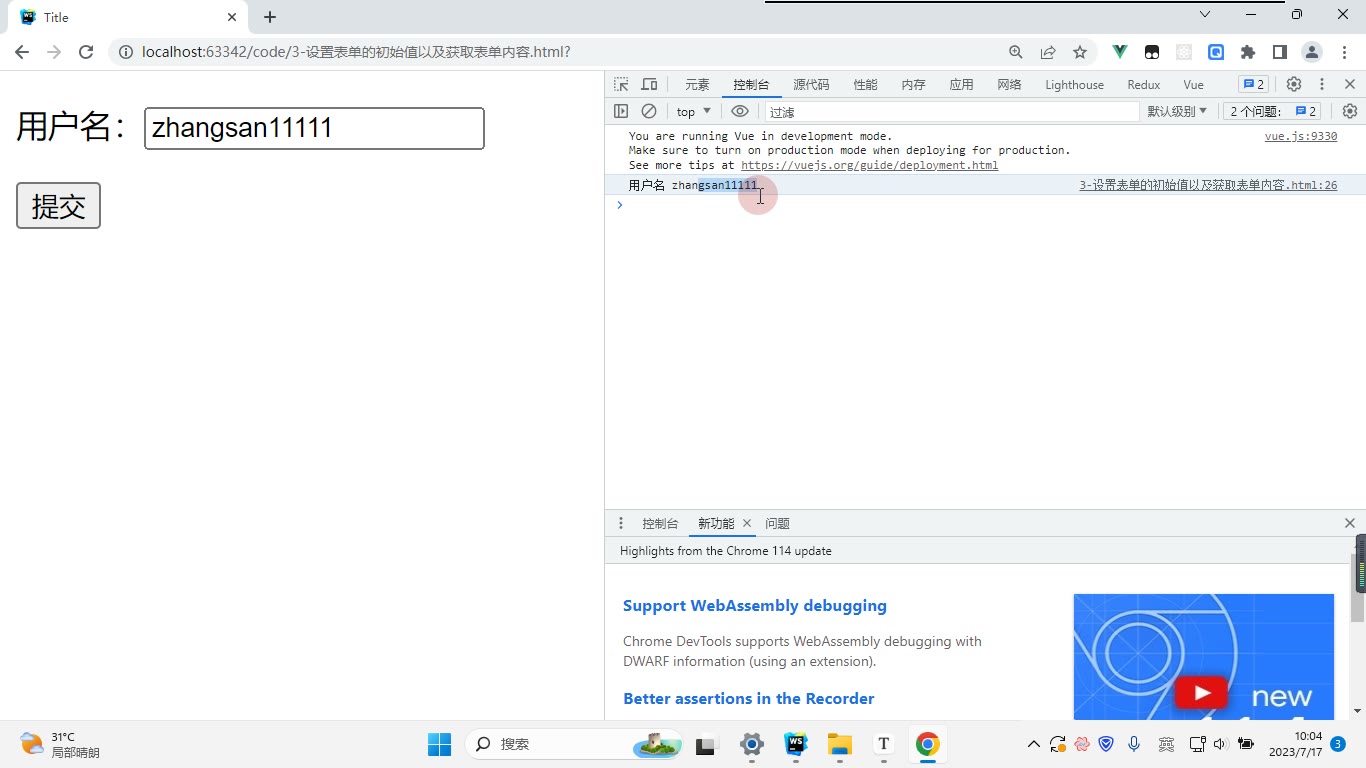
Task: Open the Chrome extensions puzzle icon
Action: click(x=1248, y=52)
